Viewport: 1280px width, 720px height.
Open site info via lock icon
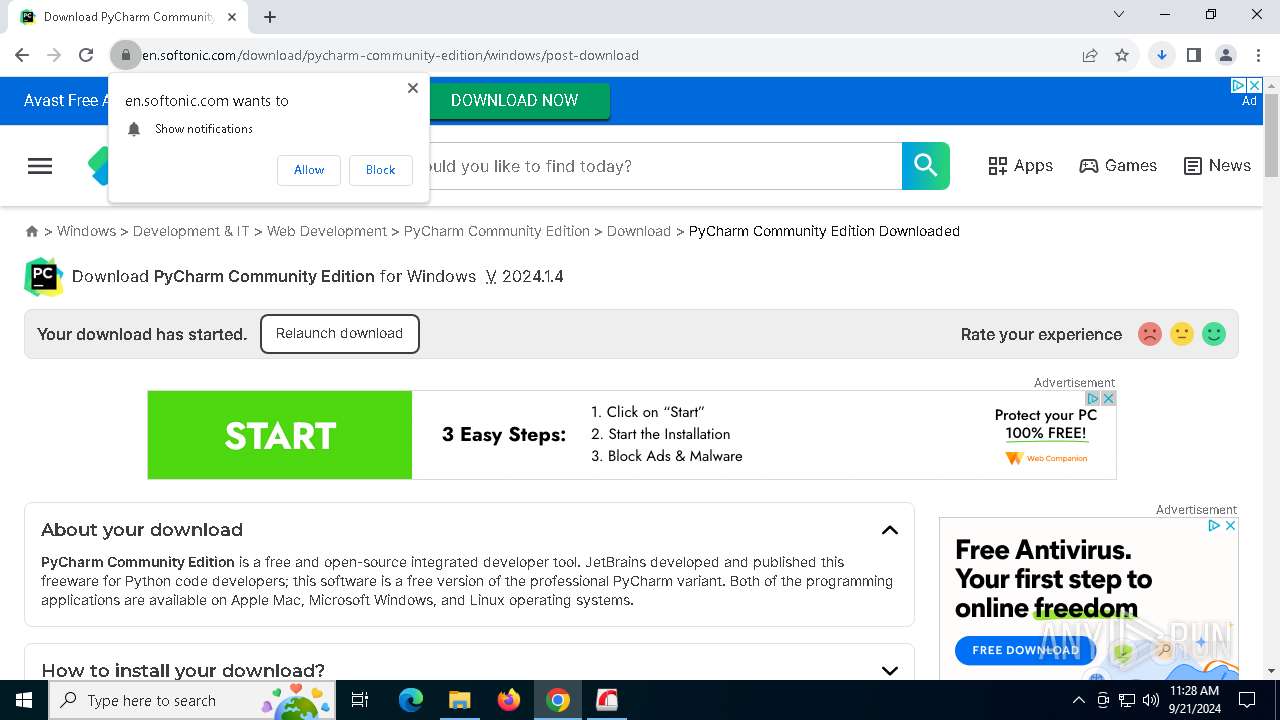tap(125, 55)
